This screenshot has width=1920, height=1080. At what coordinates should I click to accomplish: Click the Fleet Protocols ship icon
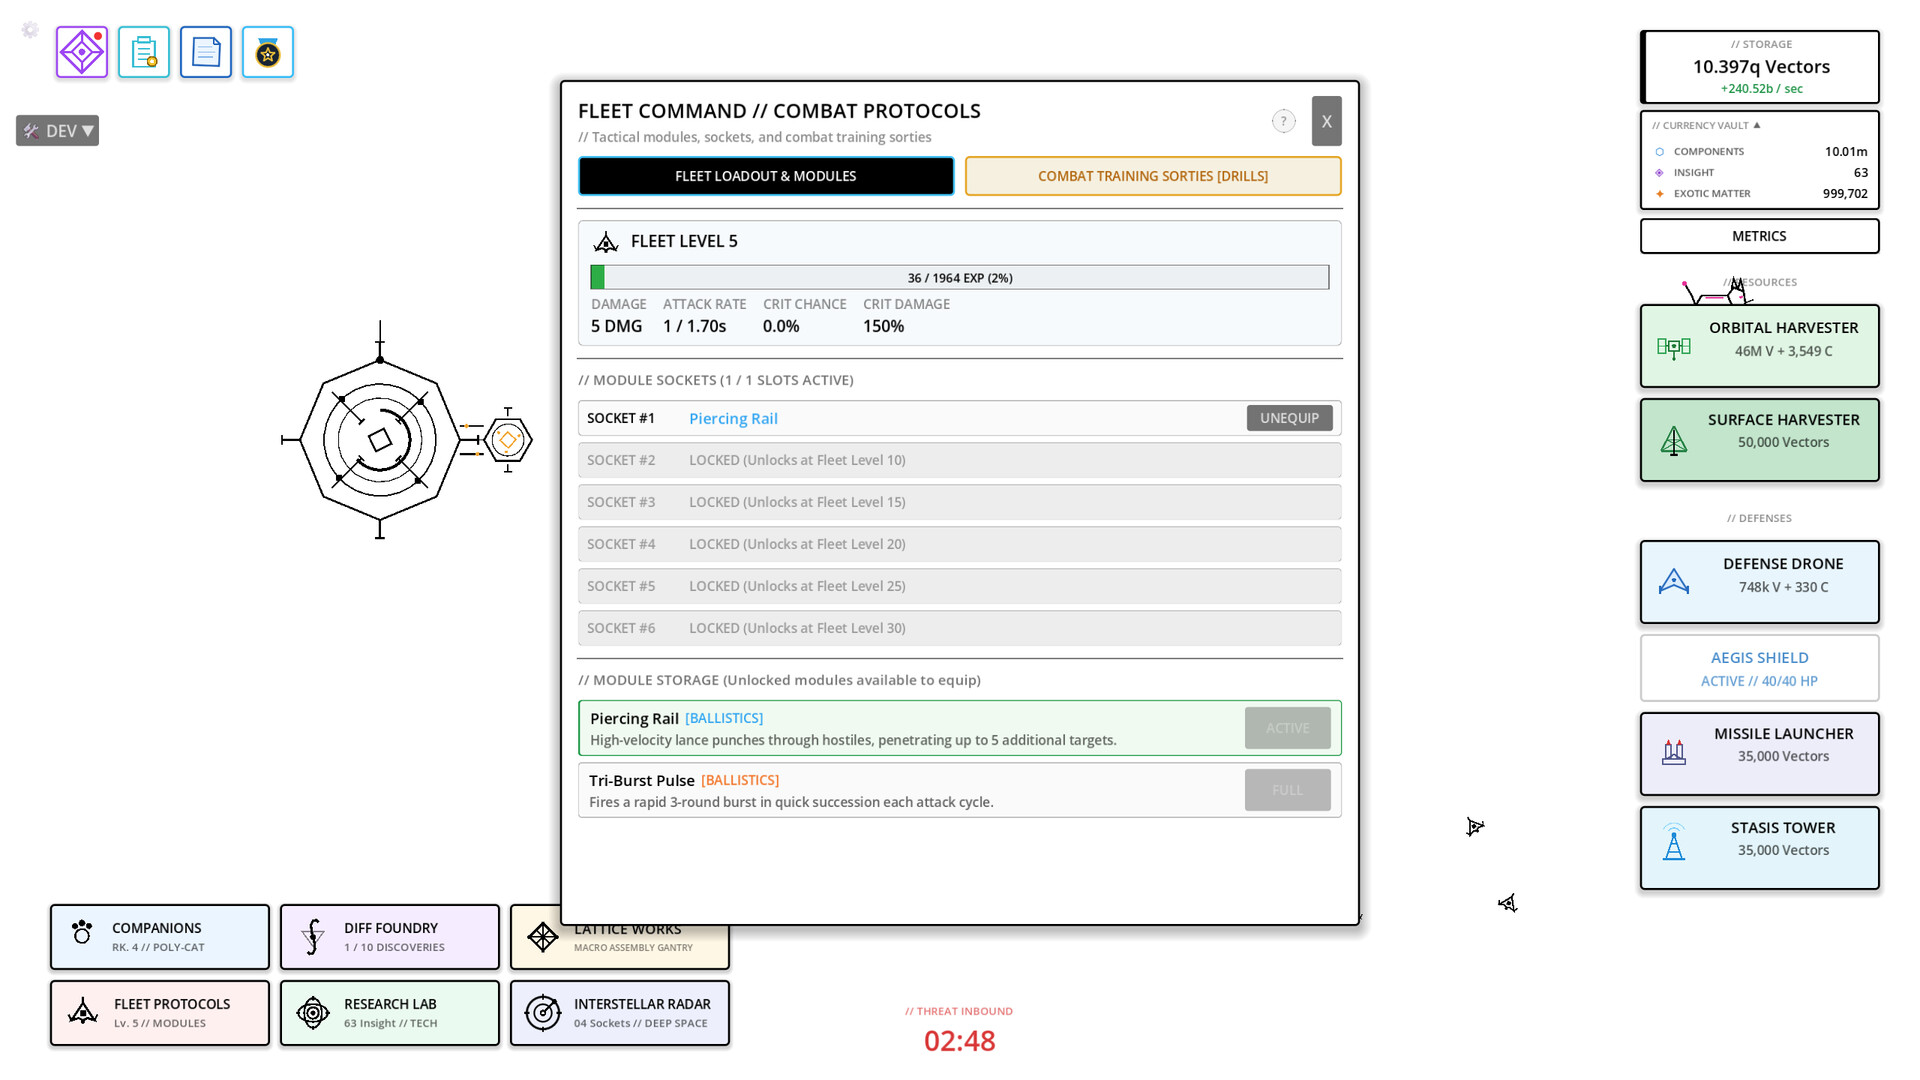point(83,1012)
